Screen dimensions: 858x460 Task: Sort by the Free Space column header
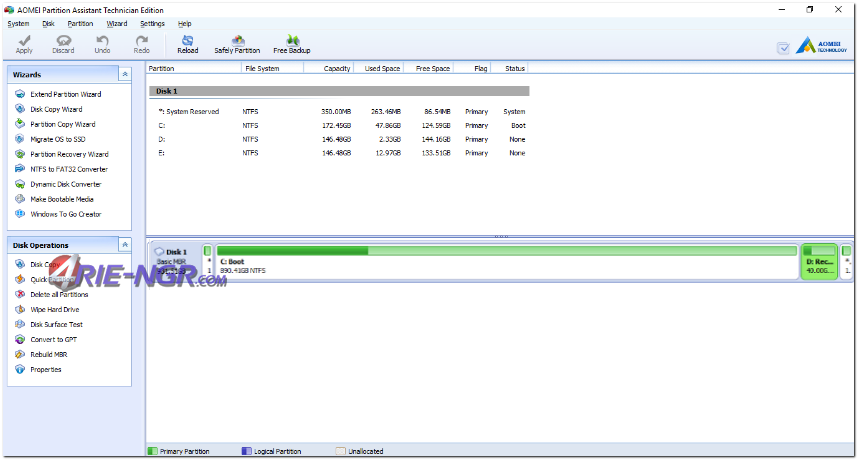tap(428, 68)
